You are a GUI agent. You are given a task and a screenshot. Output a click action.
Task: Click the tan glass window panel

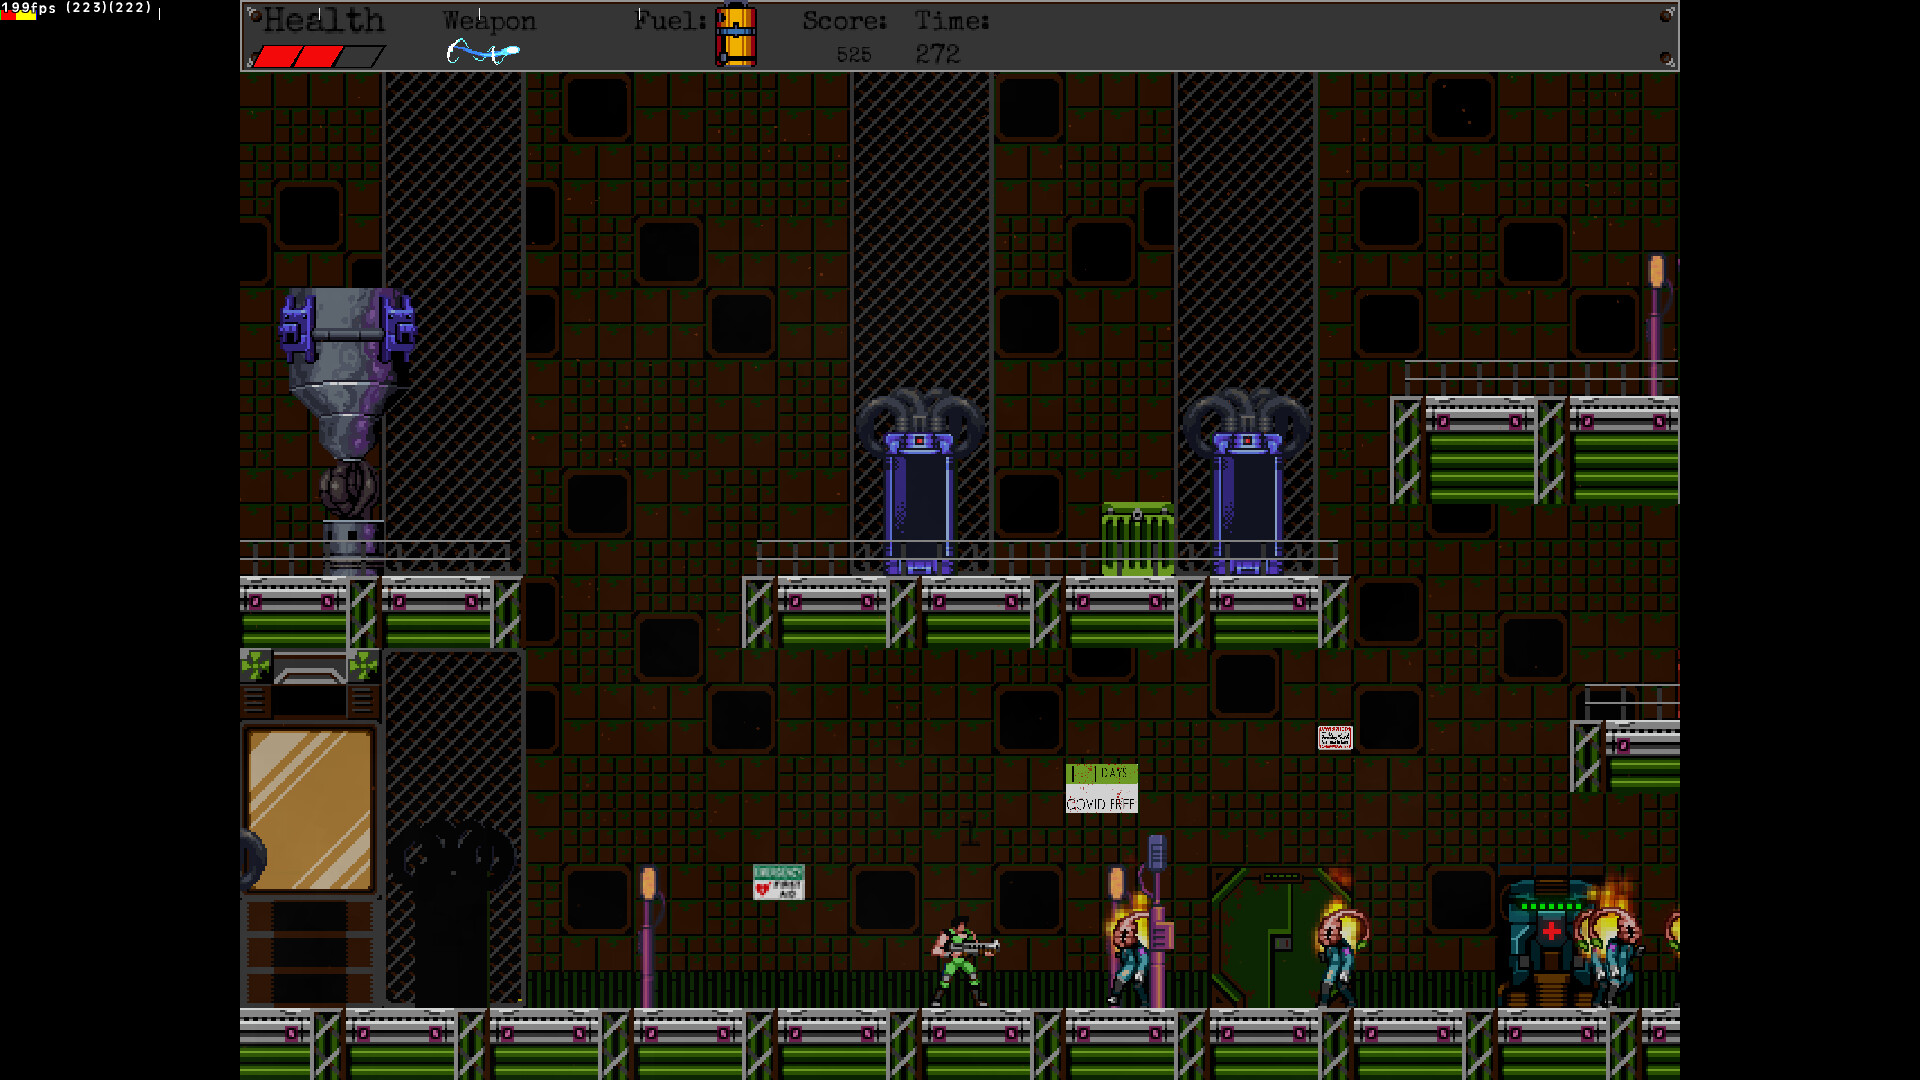coord(310,809)
